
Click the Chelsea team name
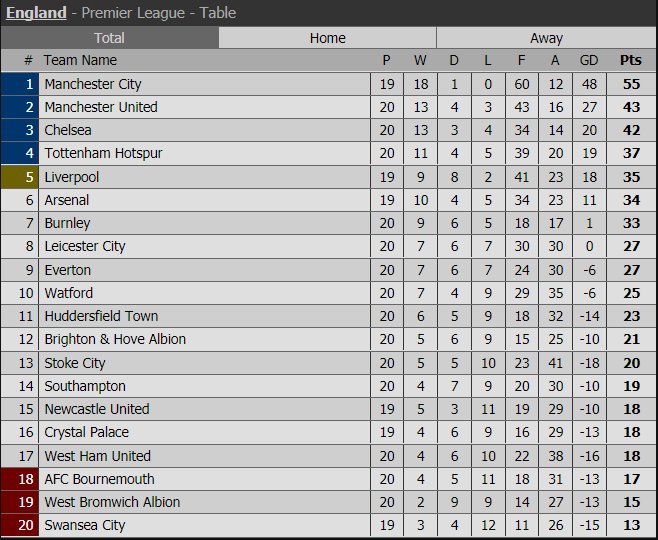click(68, 130)
